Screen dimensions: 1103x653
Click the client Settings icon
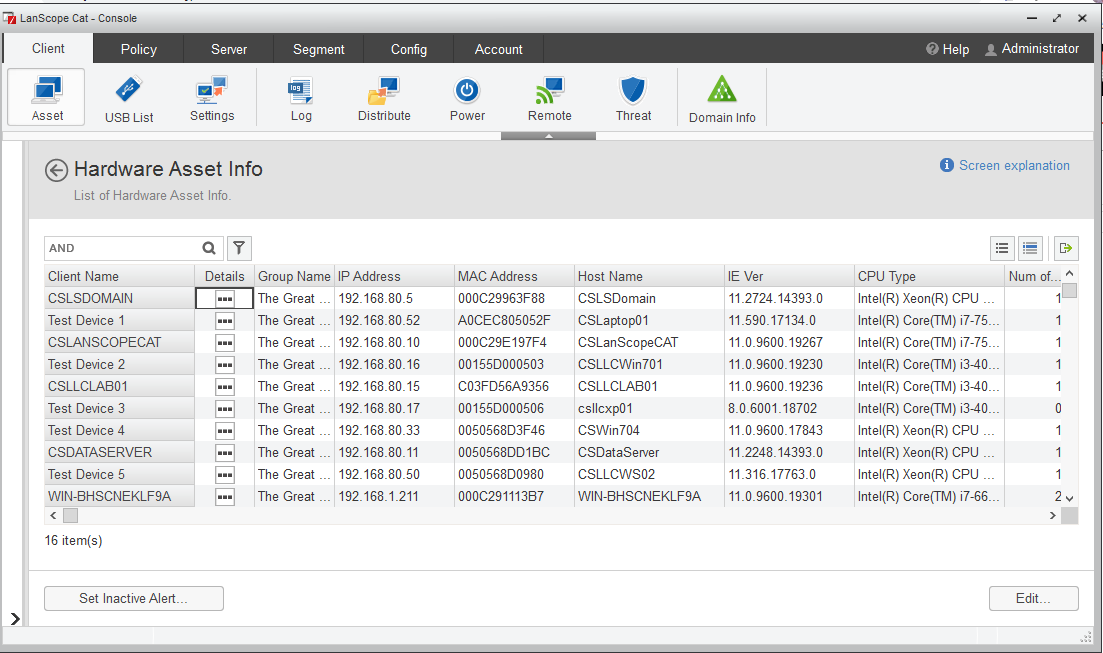tap(212, 98)
